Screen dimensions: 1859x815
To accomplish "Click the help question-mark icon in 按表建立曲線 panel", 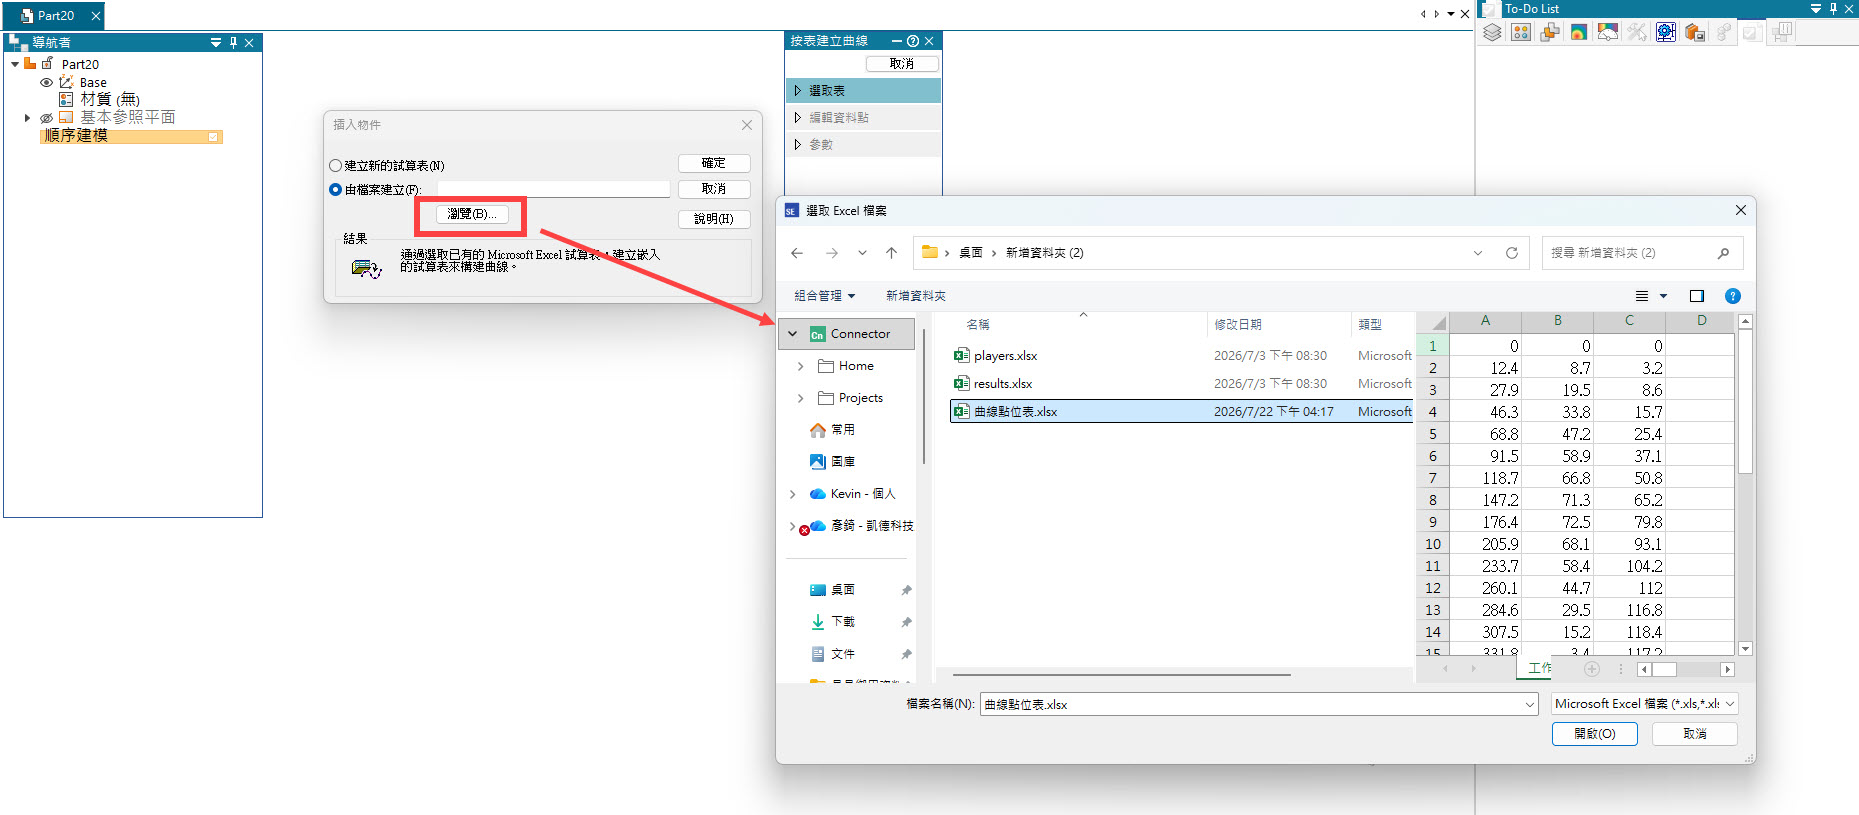I will [x=912, y=41].
